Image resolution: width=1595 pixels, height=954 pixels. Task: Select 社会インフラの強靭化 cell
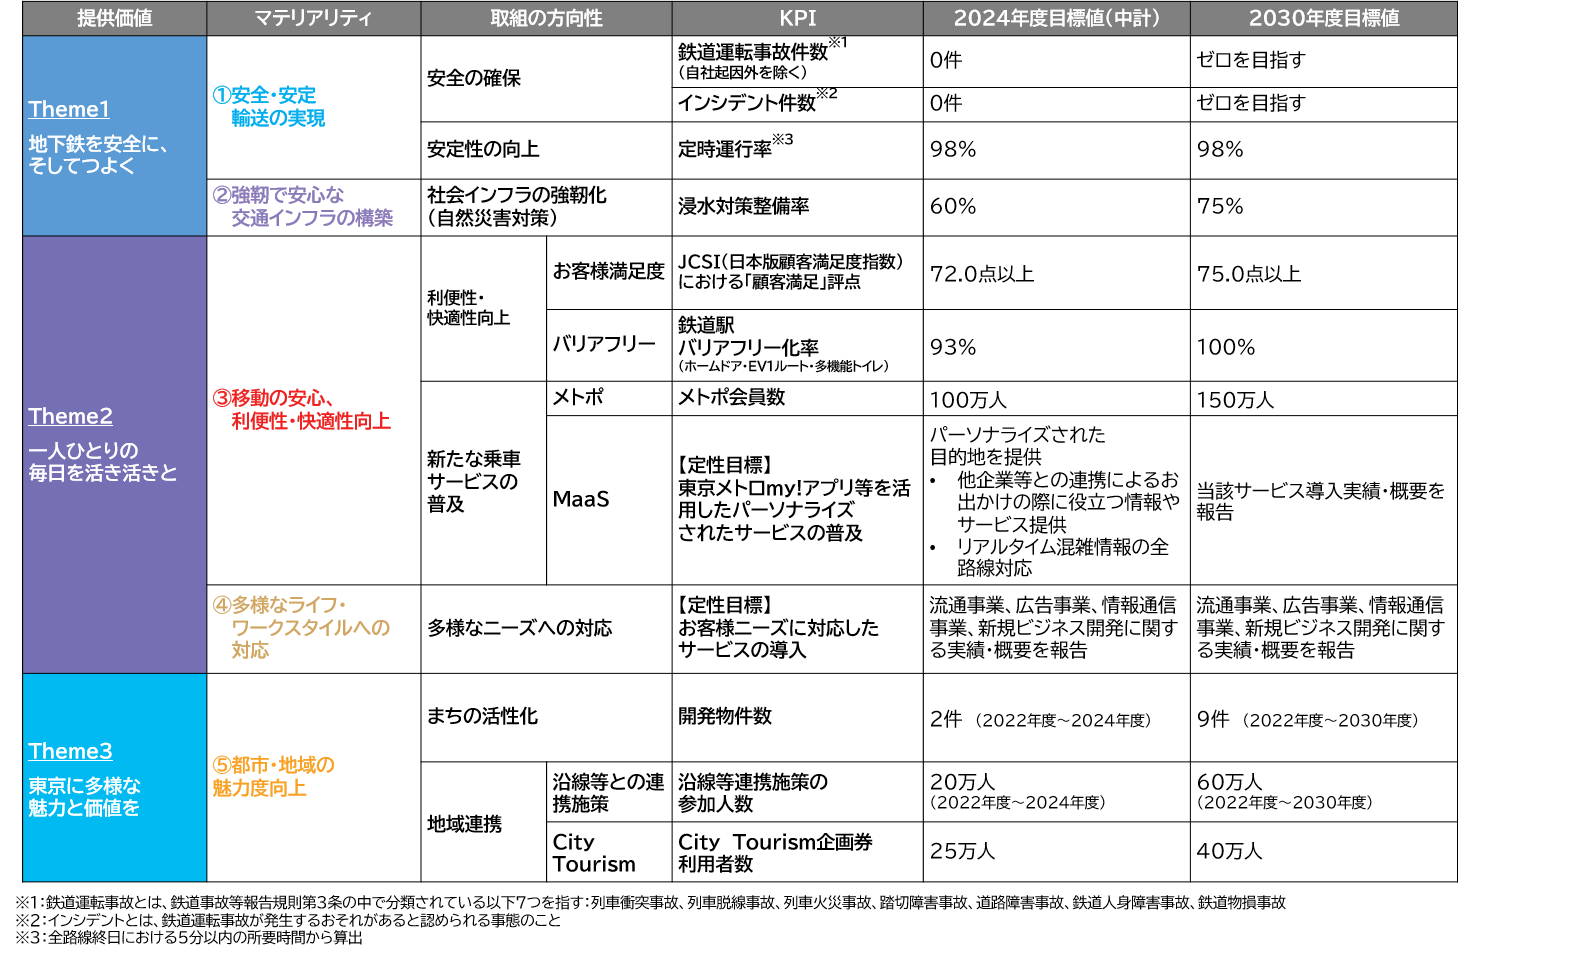click(546, 207)
